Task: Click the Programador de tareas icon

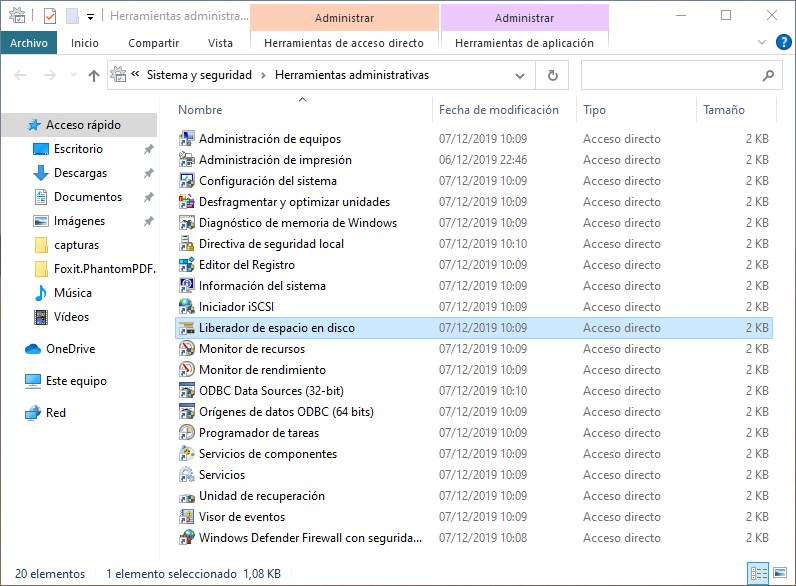Action: 186,433
